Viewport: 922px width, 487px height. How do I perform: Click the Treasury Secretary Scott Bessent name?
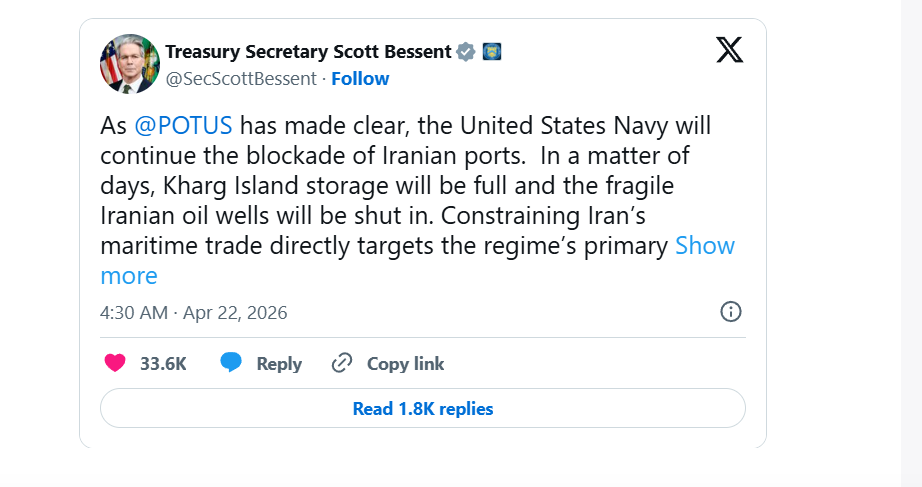tap(308, 52)
